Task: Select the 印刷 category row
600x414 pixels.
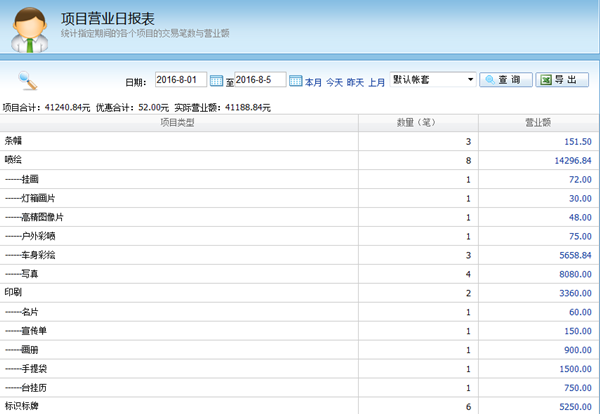Action: [x=15, y=292]
